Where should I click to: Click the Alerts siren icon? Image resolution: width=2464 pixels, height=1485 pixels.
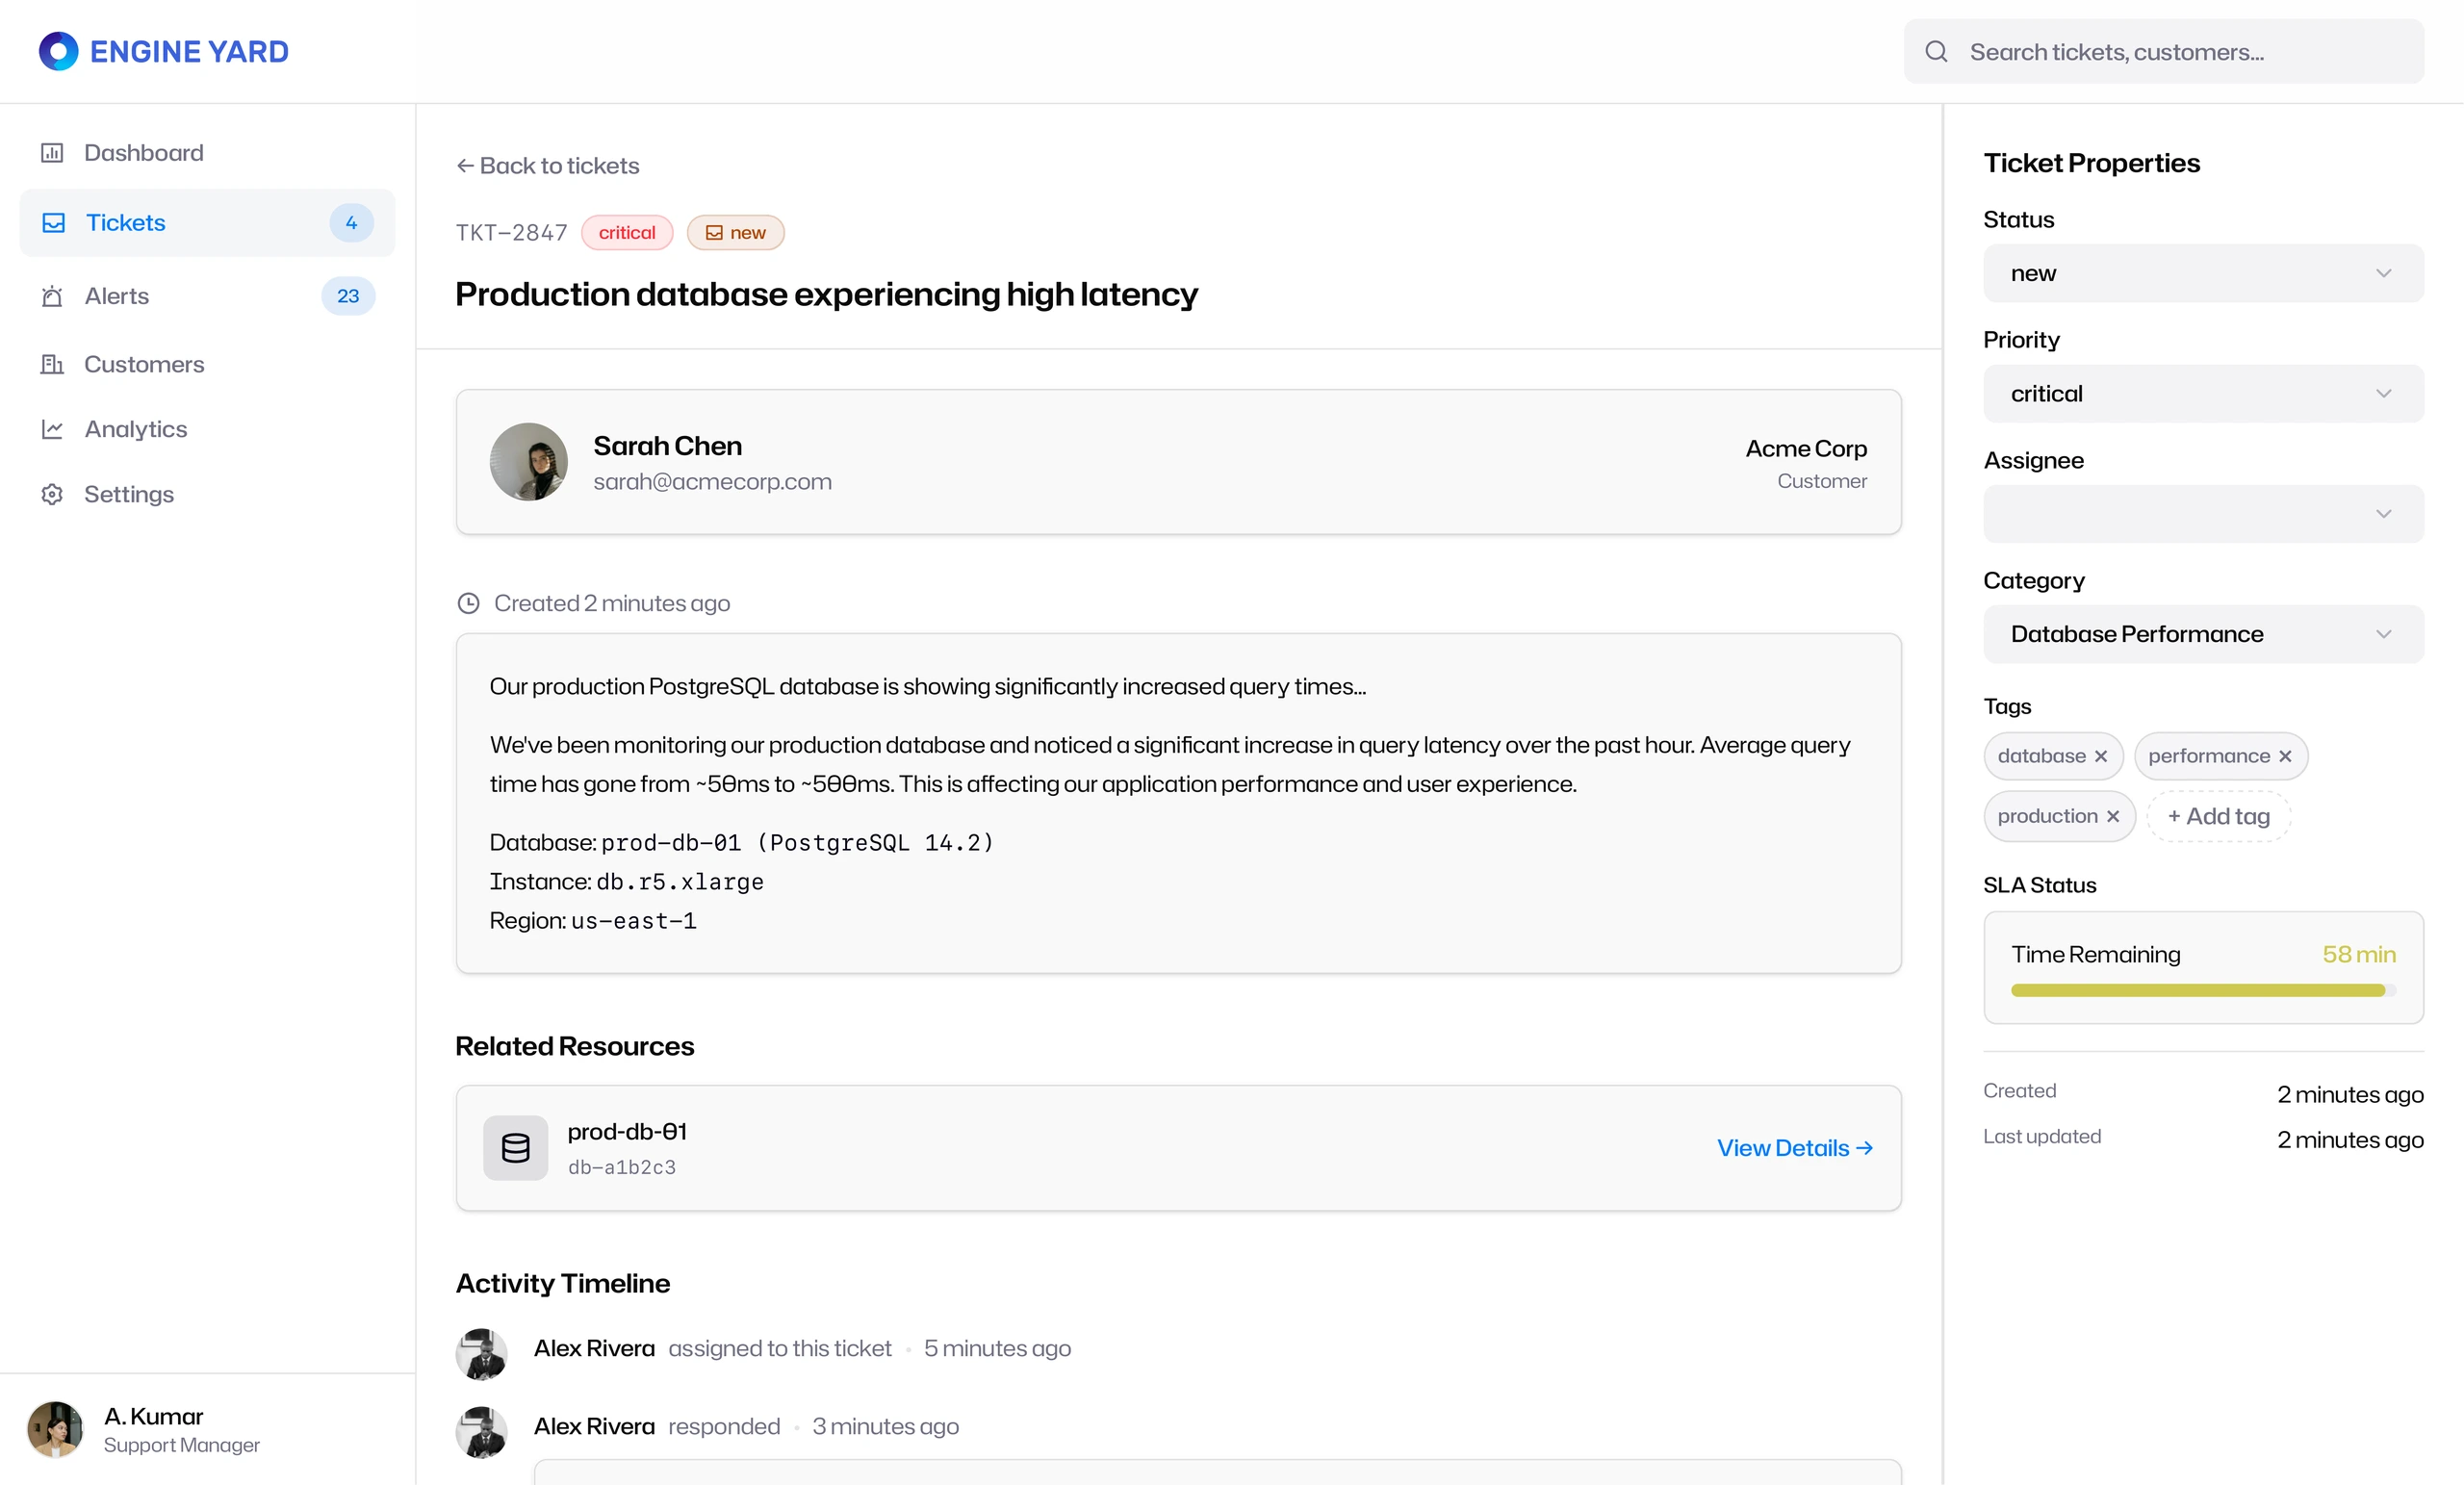pos(52,296)
